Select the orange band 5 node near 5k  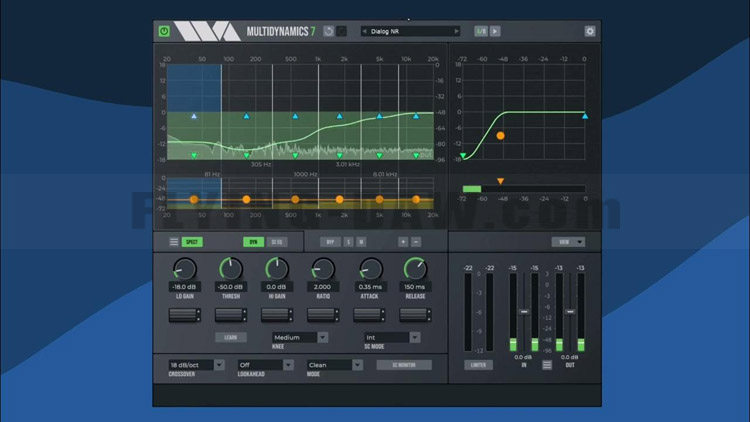click(x=379, y=200)
